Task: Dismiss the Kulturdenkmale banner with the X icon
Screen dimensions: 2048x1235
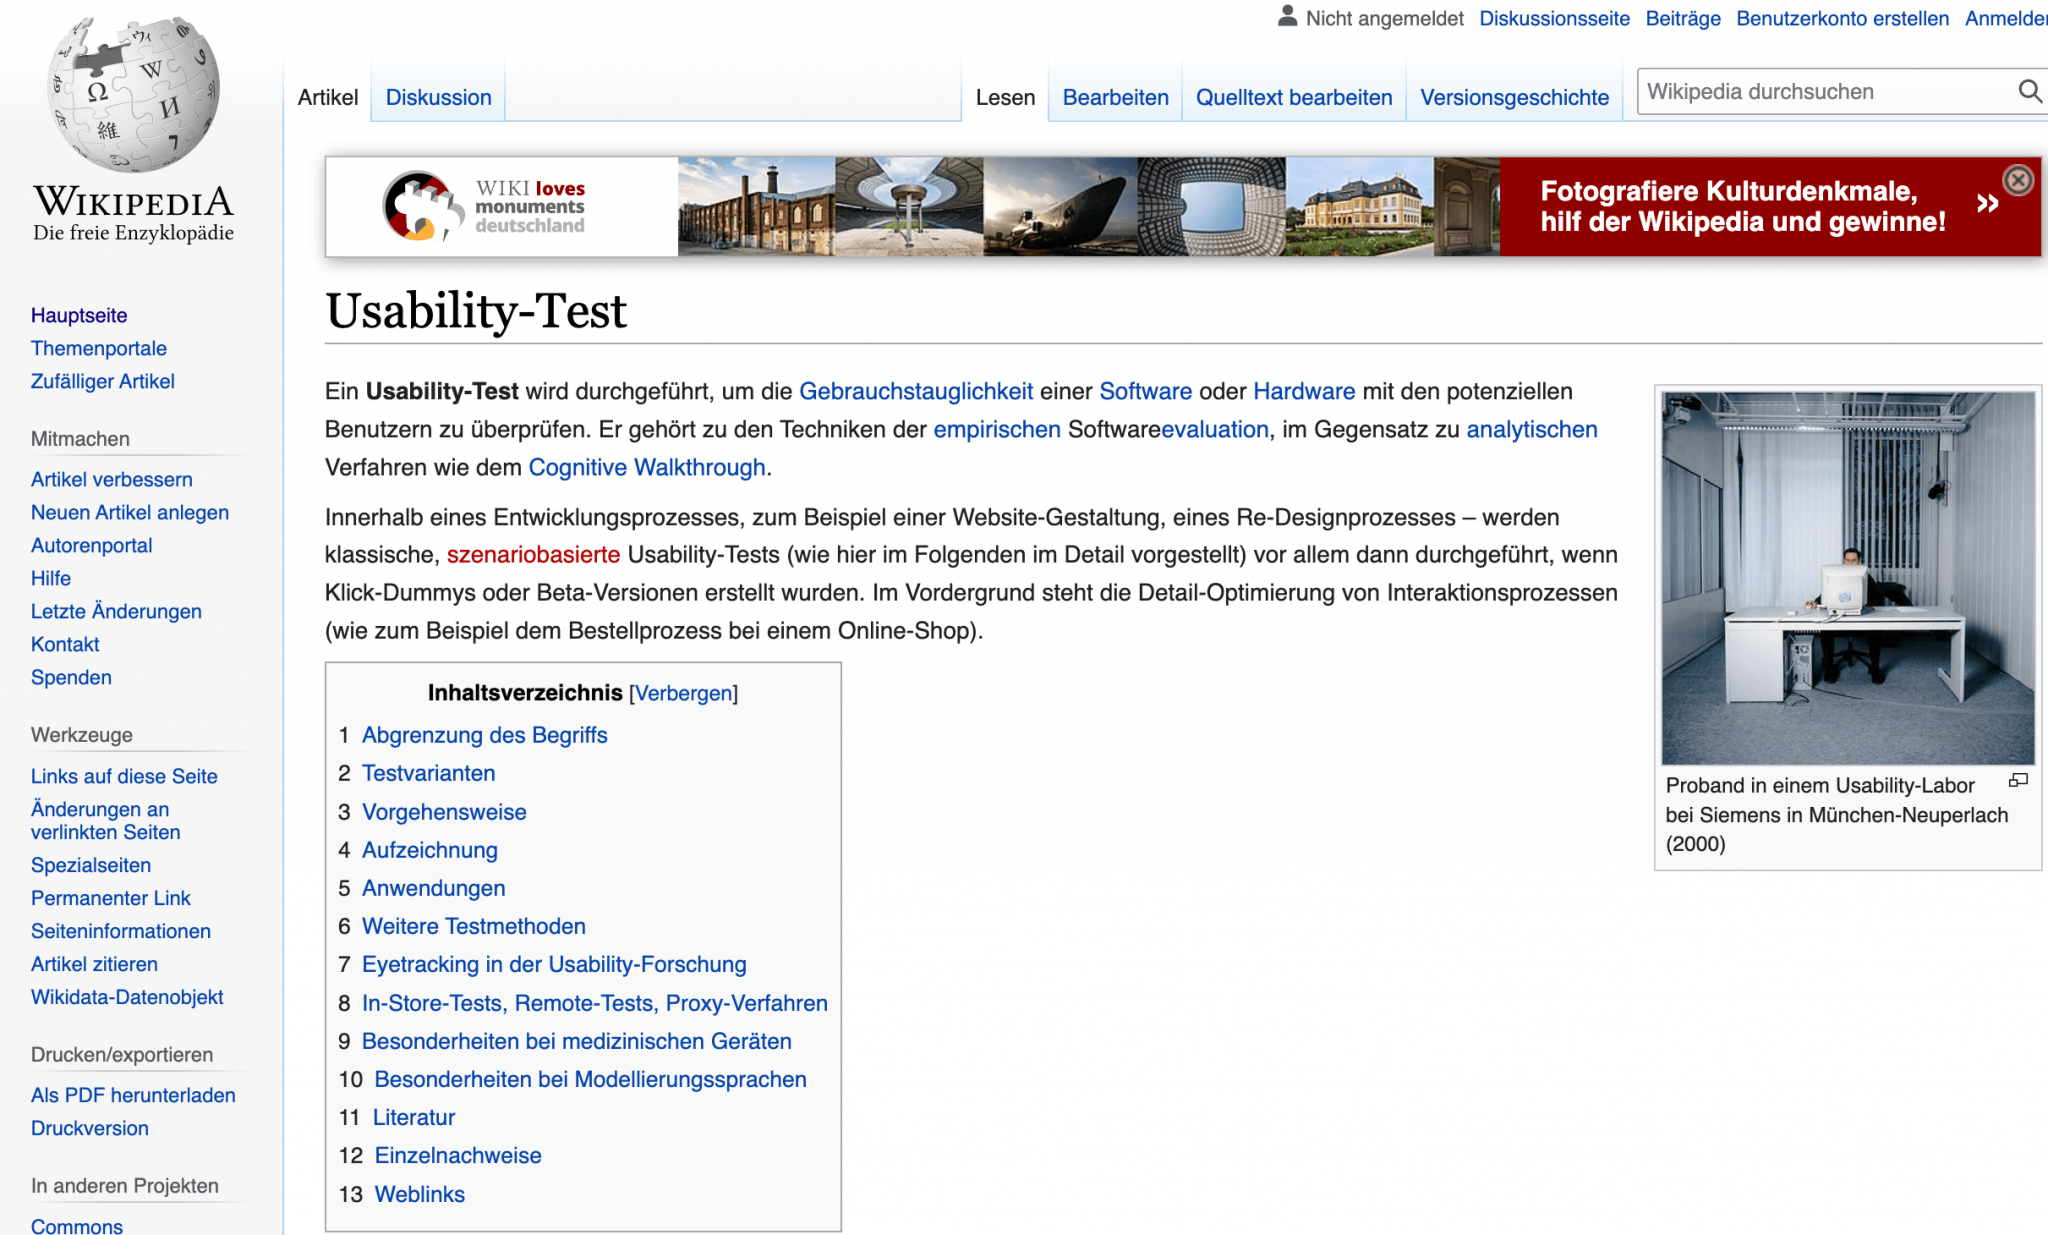Action: click(2019, 180)
